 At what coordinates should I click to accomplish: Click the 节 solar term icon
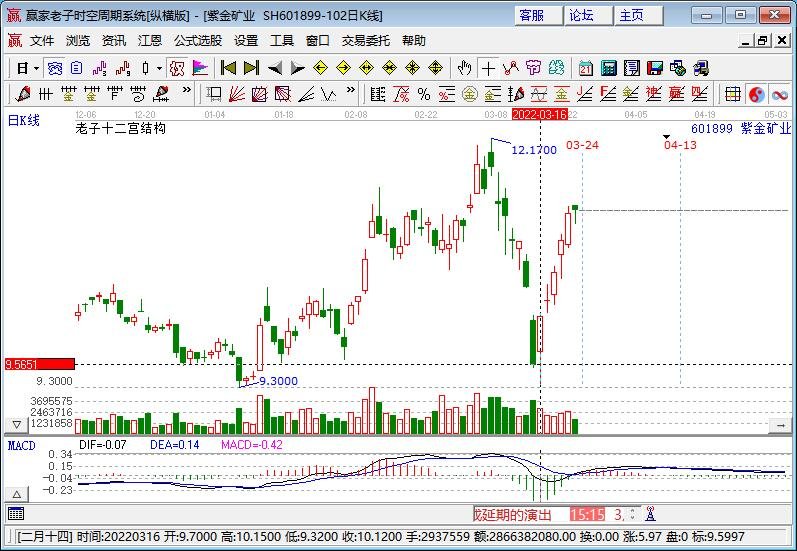point(534,68)
